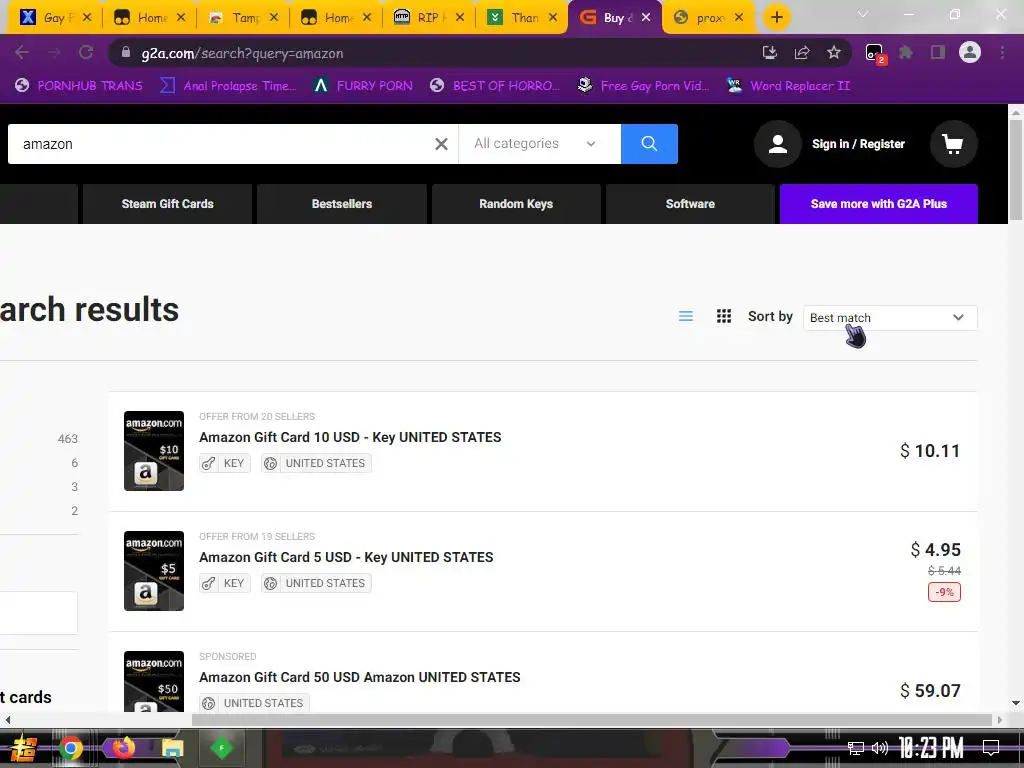Open the Software category
The image size is (1024, 768).
point(690,204)
